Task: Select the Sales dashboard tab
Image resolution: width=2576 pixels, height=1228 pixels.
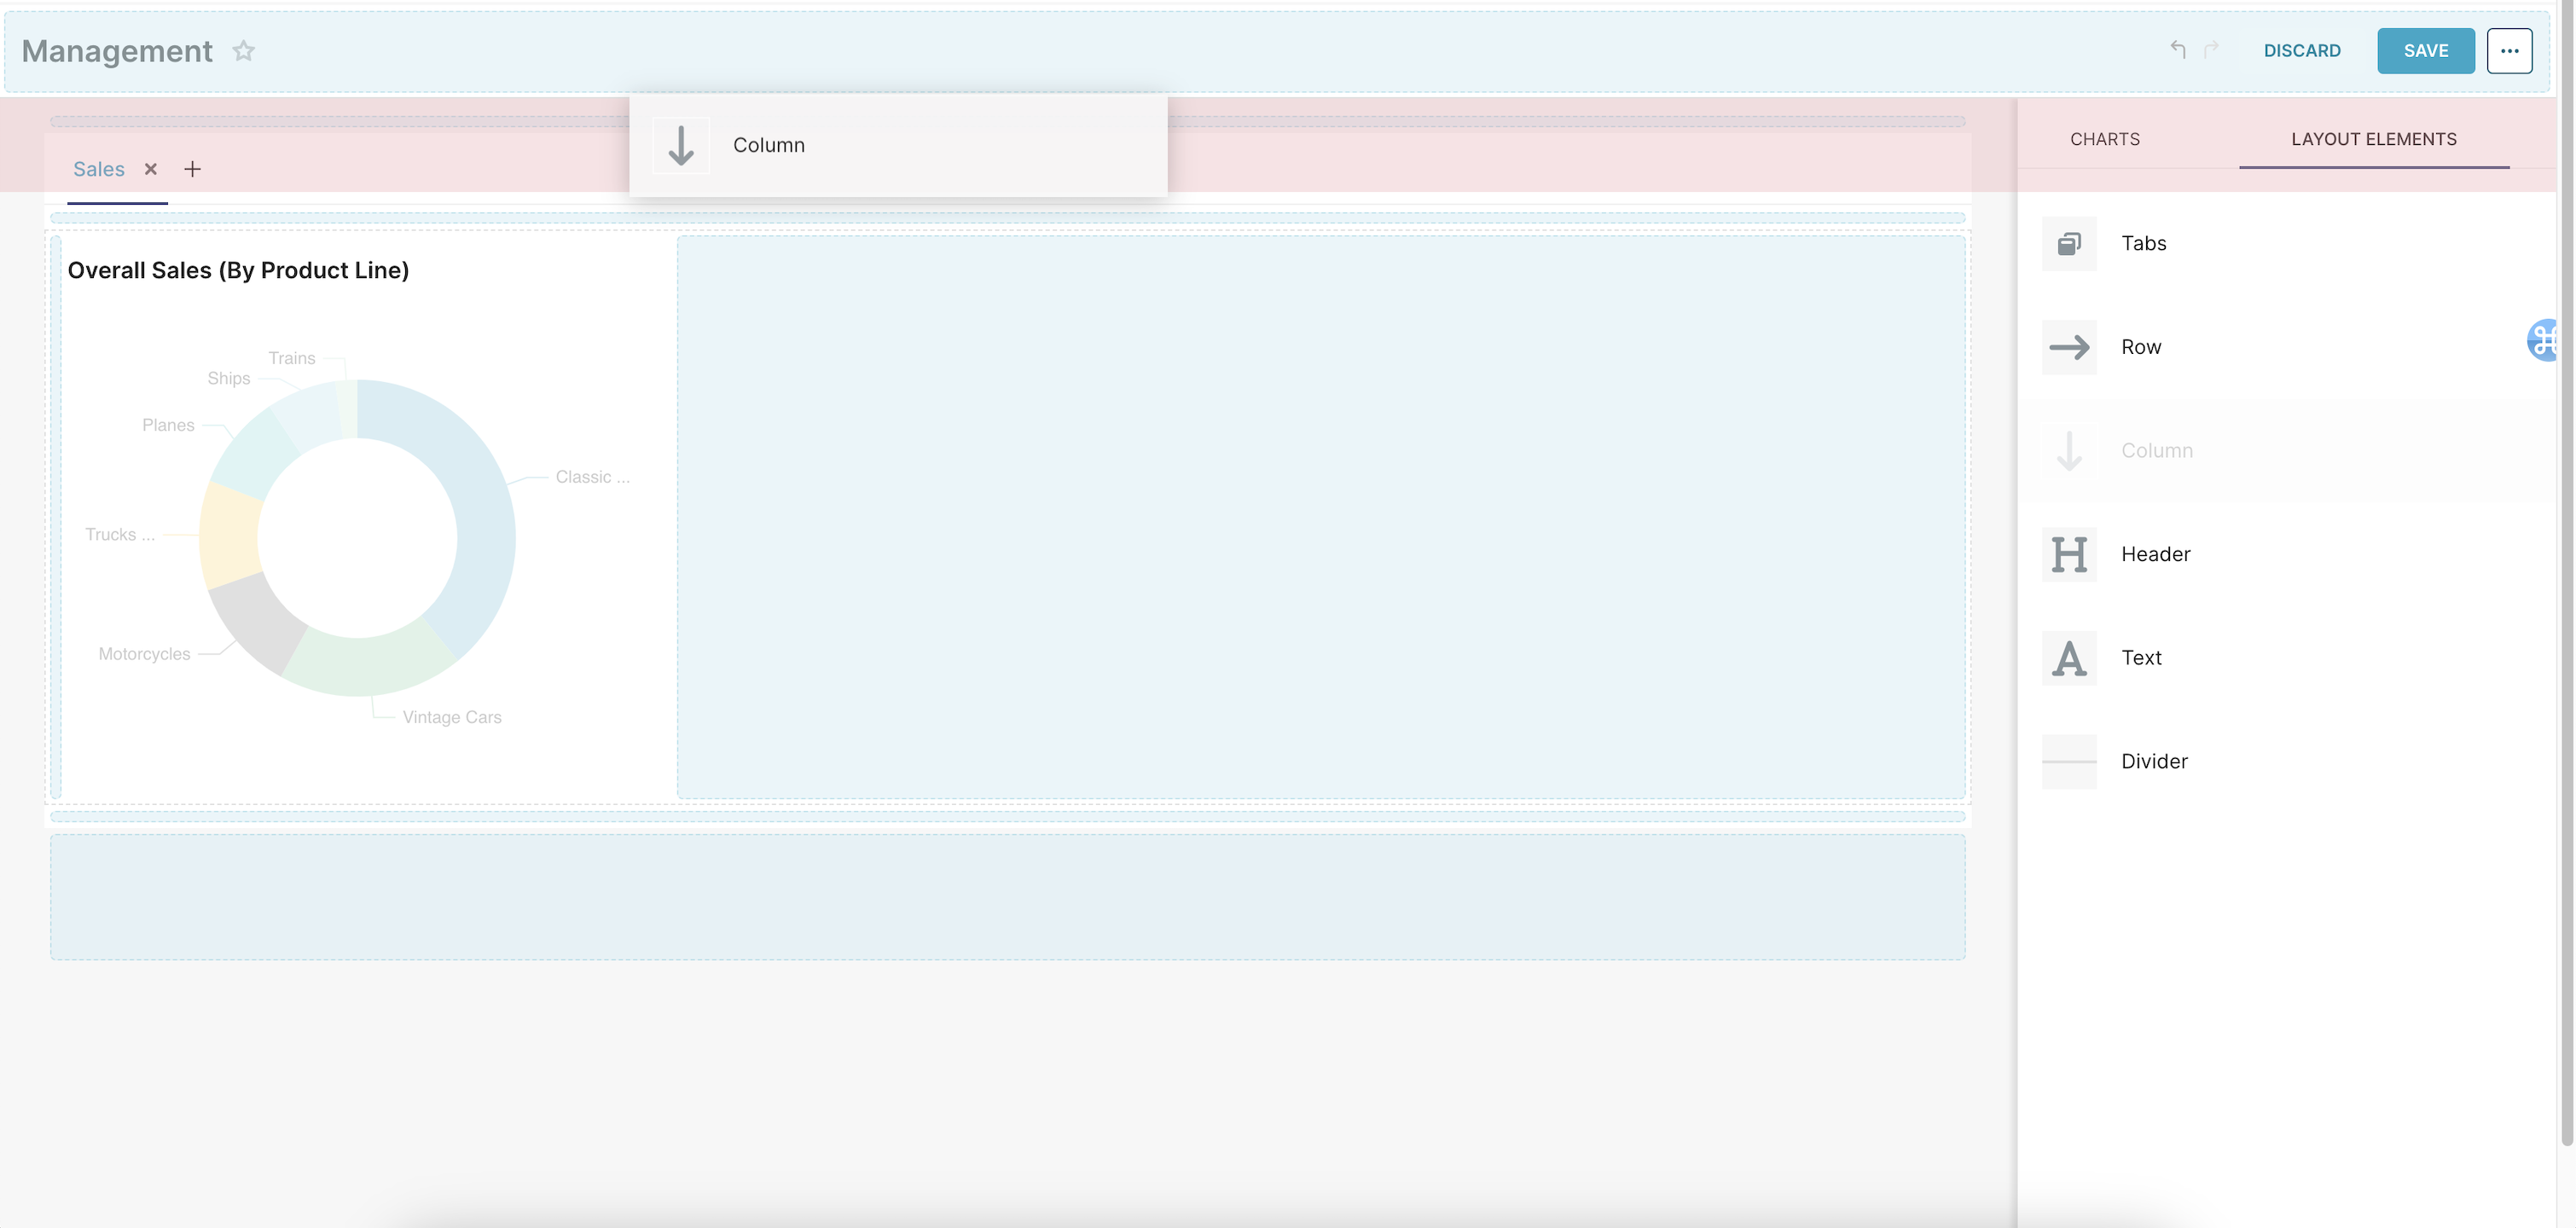Action: click(98, 169)
